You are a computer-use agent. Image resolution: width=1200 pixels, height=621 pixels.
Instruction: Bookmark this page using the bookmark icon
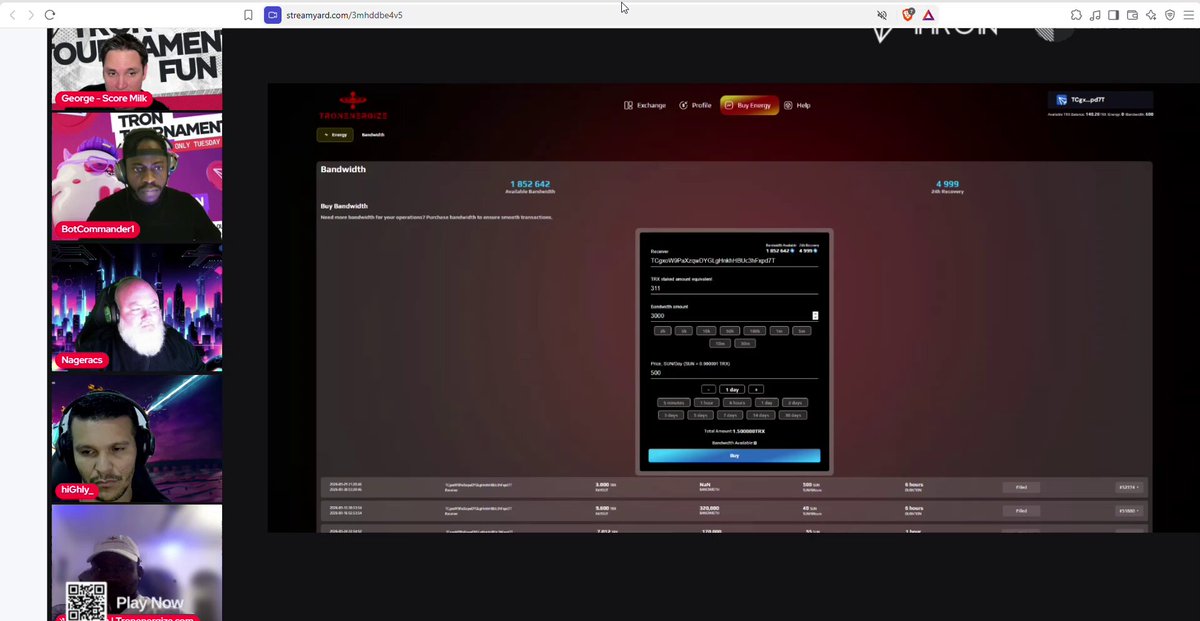coord(249,15)
